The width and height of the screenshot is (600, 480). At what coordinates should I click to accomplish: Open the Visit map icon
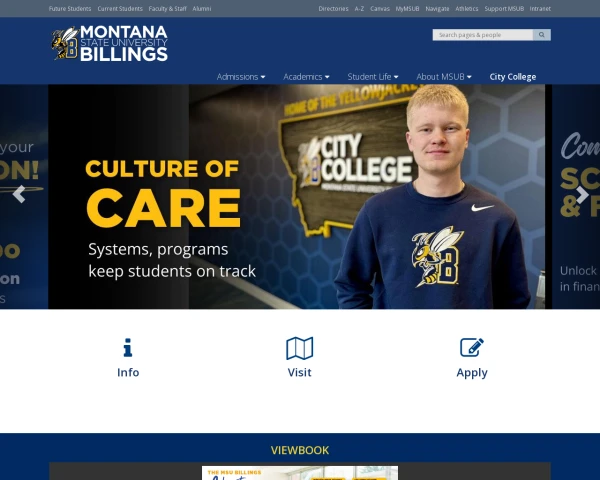click(299, 348)
